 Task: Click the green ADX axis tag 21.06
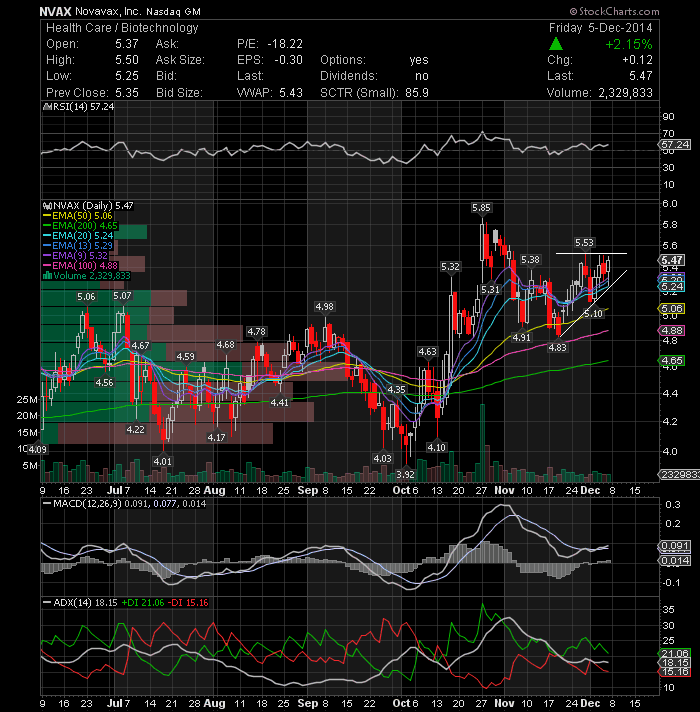[x=675, y=653]
